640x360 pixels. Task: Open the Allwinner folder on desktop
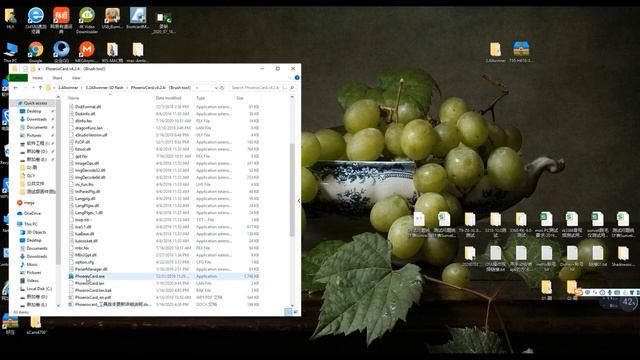coord(495,52)
